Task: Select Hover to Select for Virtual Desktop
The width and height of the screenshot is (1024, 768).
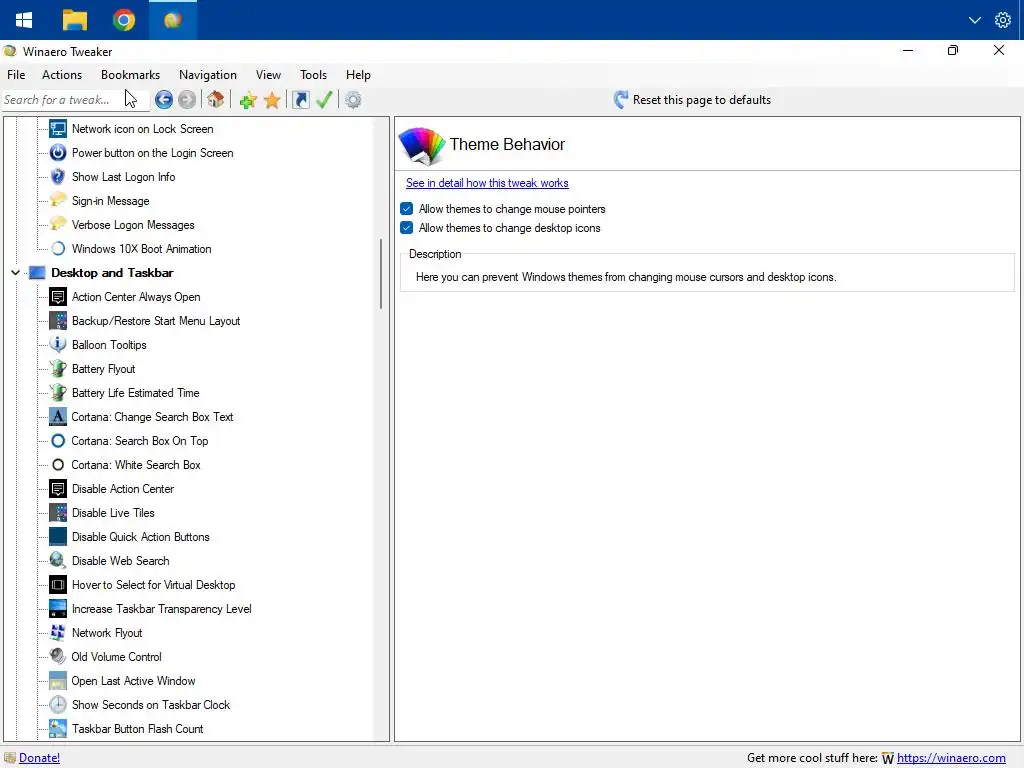Action: coord(153,585)
